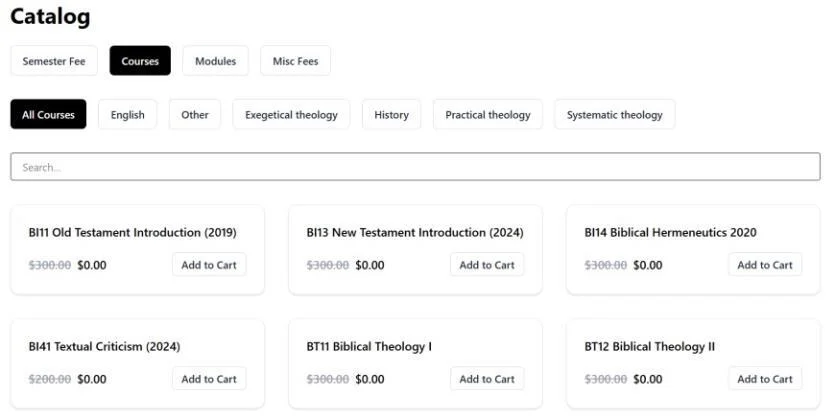835x419 pixels.
Task: Click into the course Search field
Action: [415, 167]
